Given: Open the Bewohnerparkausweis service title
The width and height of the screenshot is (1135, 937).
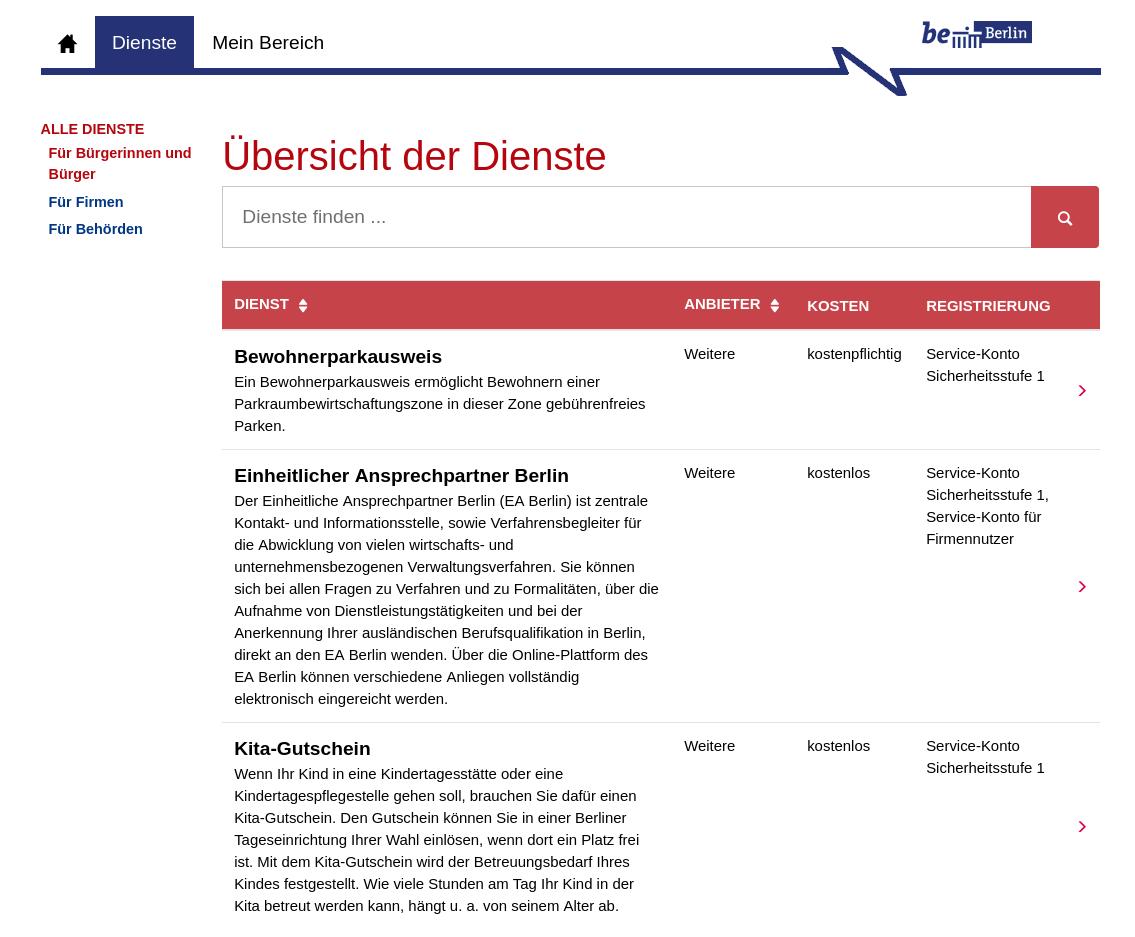Looking at the screenshot, I should pyautogui.click(x=337, y=357).
